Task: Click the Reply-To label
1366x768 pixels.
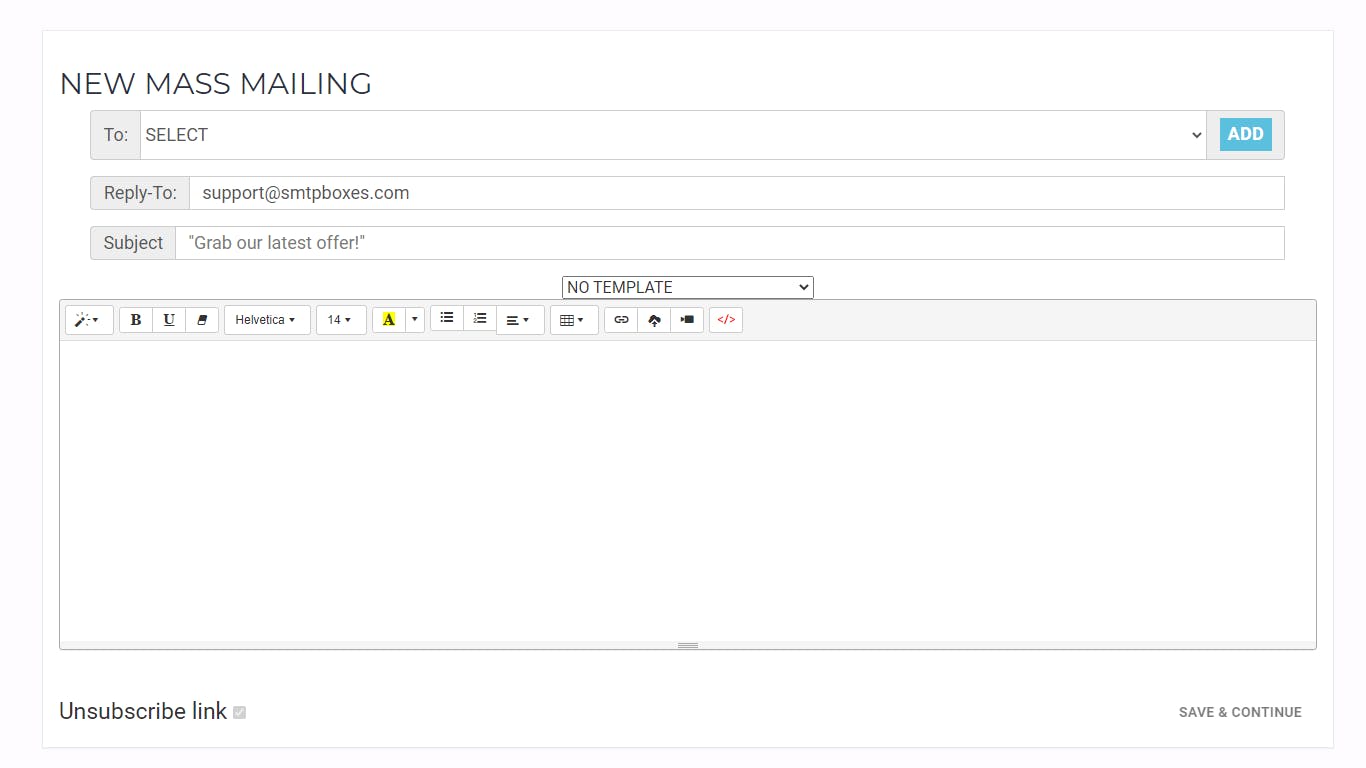Action: (140, 193)
